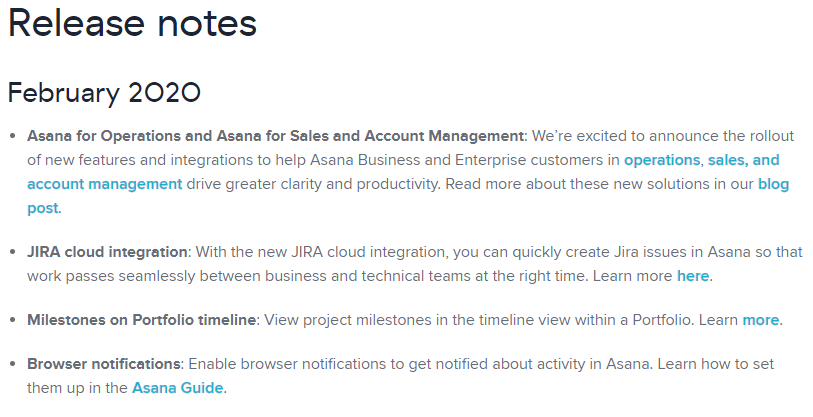Open the "operations, sales, and" link
This screenshot has width=813, height=417.
coord(701,160)
